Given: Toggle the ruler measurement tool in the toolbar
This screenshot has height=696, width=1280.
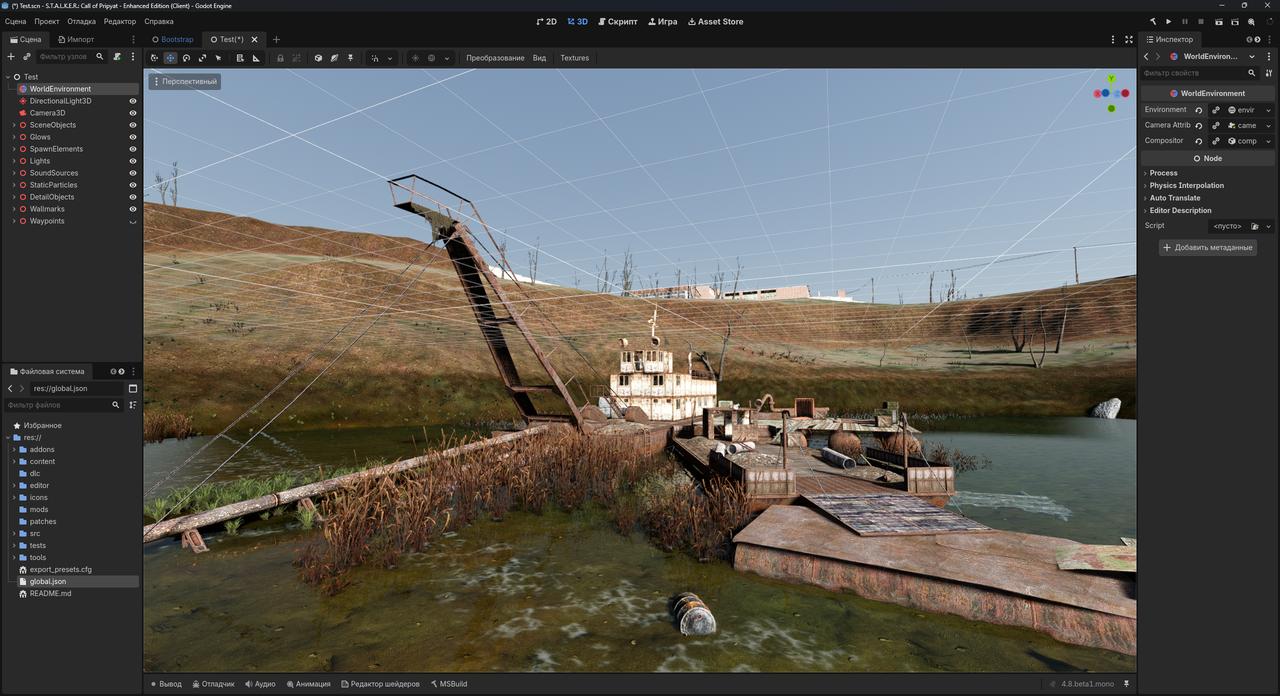Looking at the screenshot, I should [256, 58].
